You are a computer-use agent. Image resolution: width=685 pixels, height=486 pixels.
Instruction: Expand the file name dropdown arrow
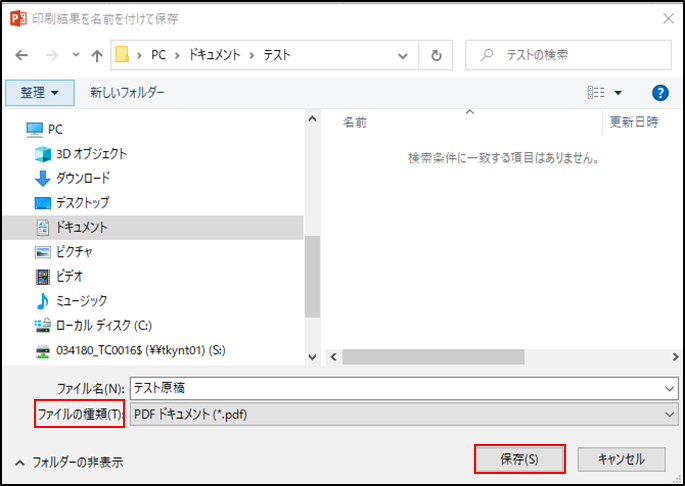(669, 389)
